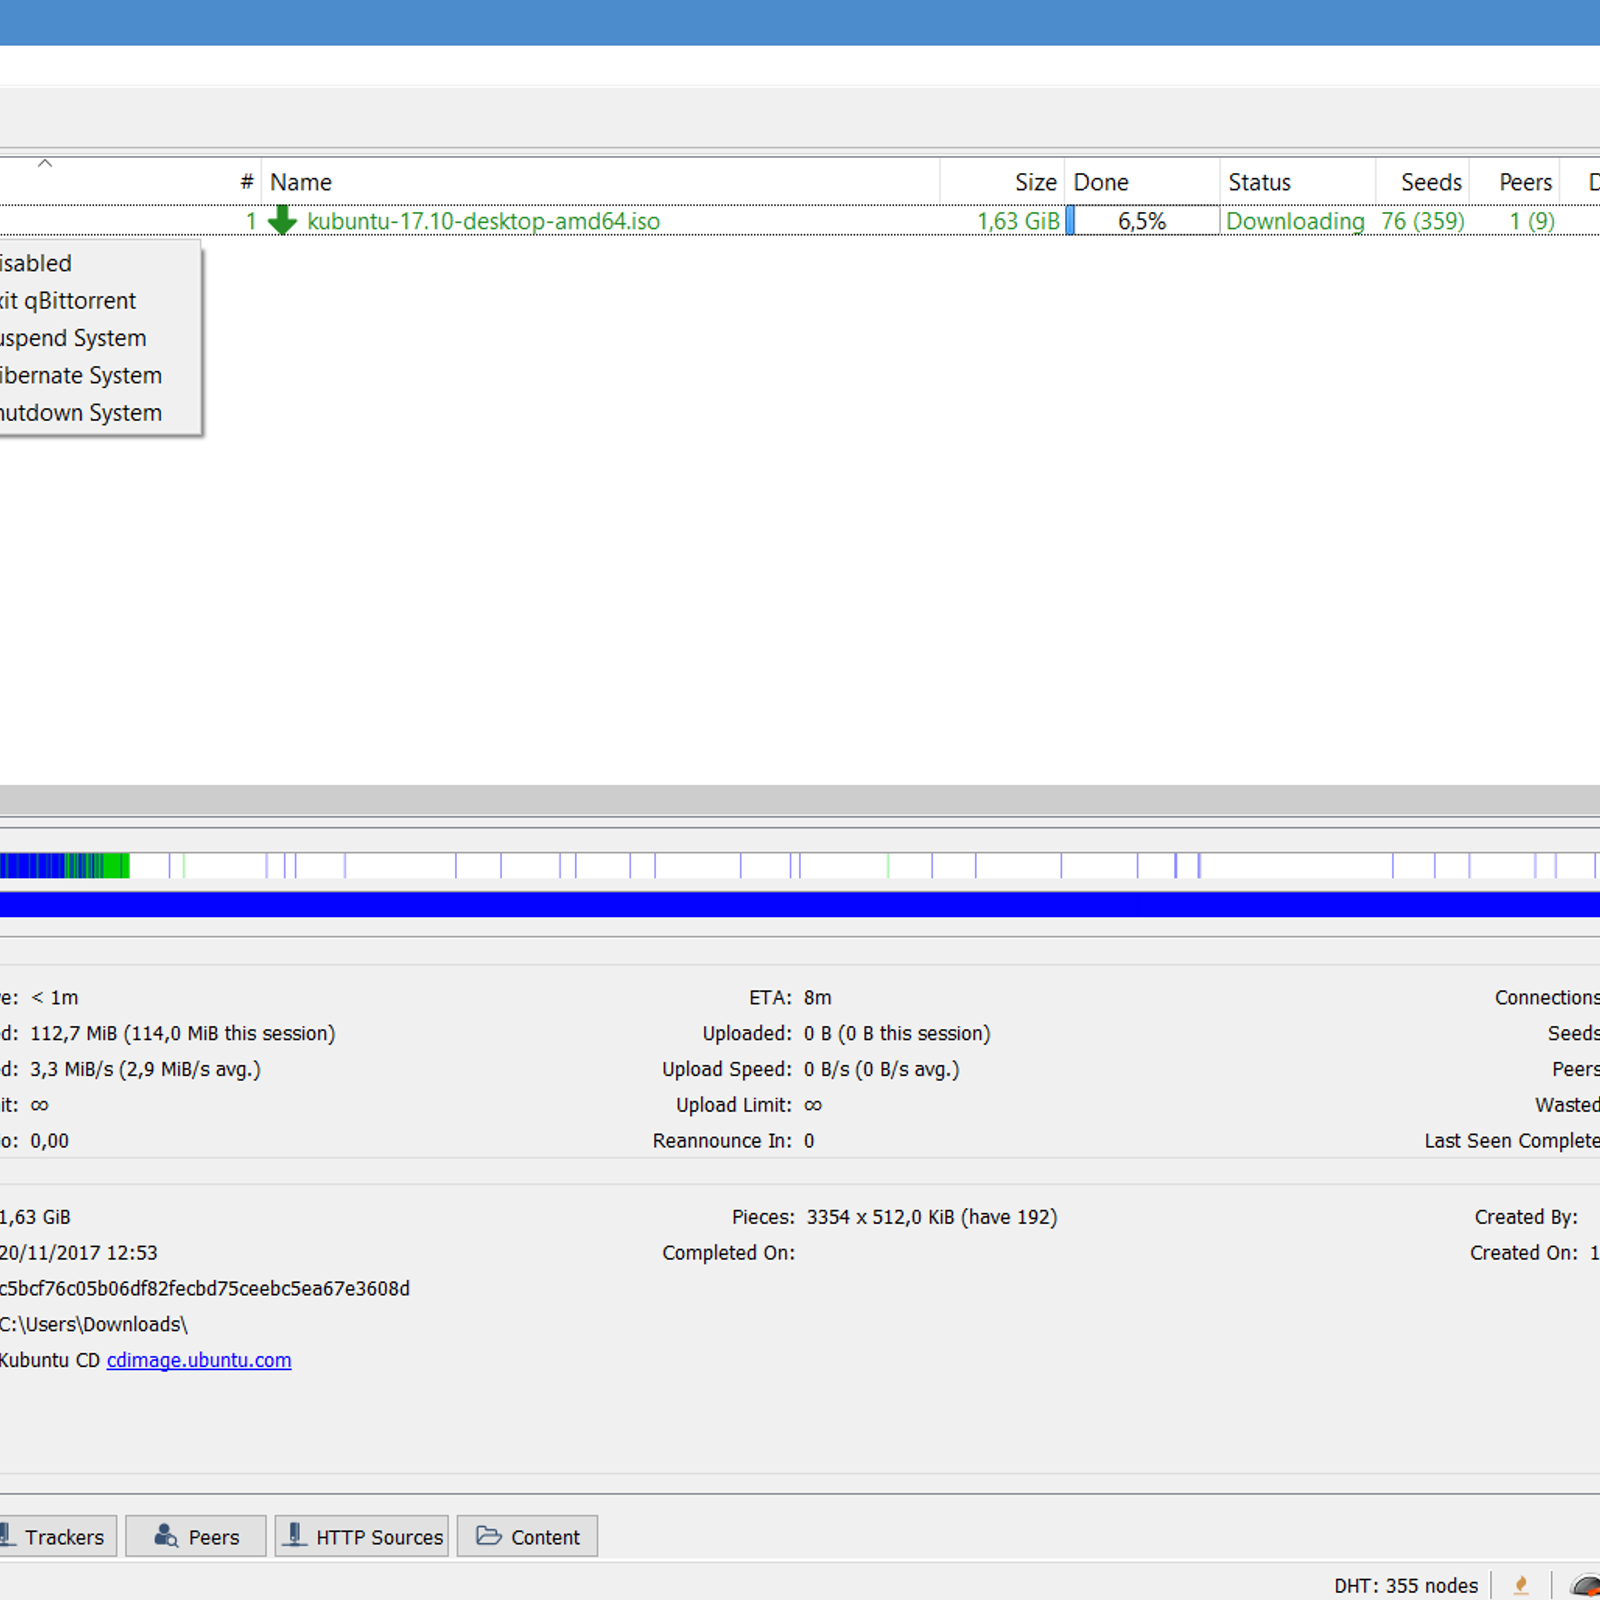
Task: Open the Trackers tab
Action: point(58,1536)
